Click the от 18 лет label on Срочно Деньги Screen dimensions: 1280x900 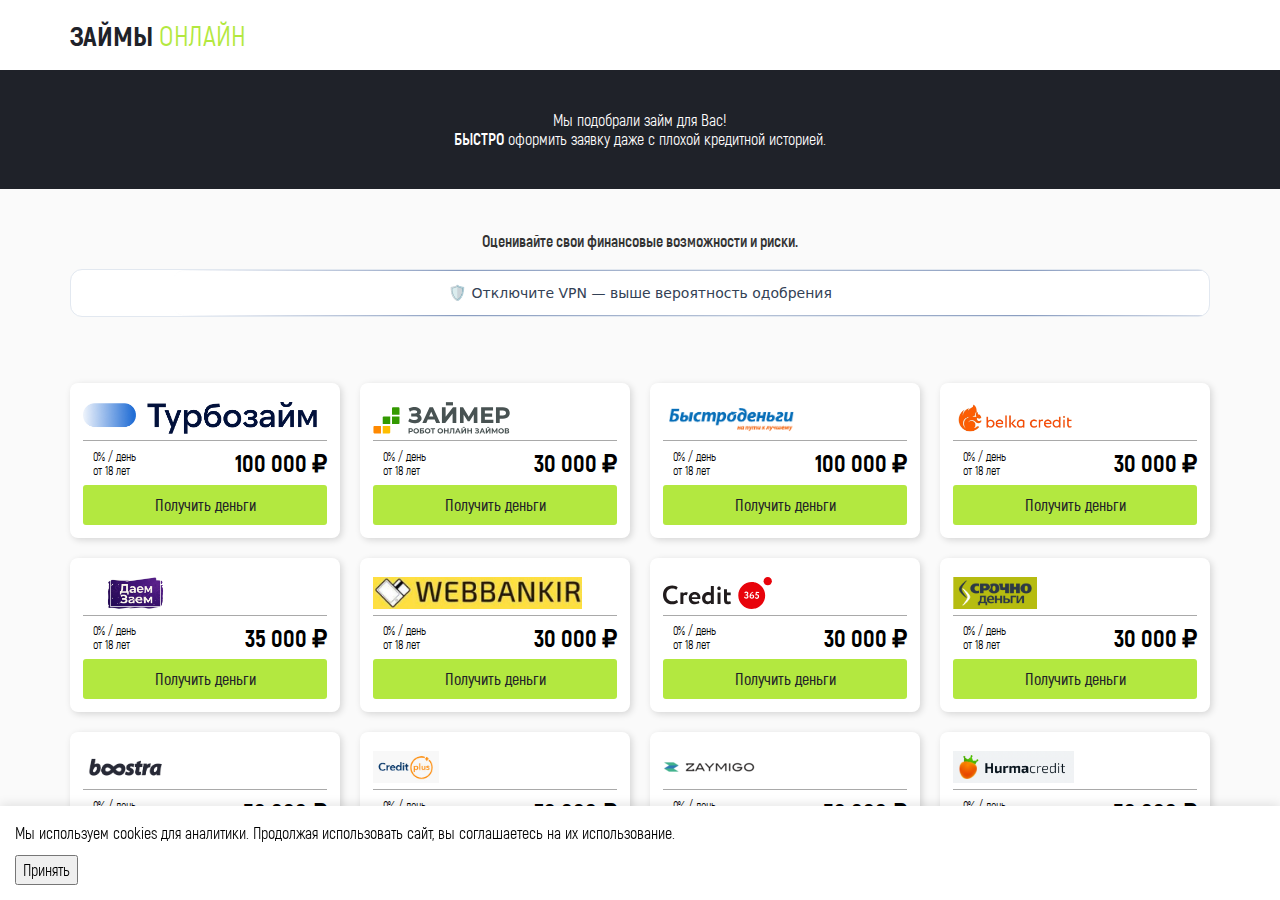[982, 645]
